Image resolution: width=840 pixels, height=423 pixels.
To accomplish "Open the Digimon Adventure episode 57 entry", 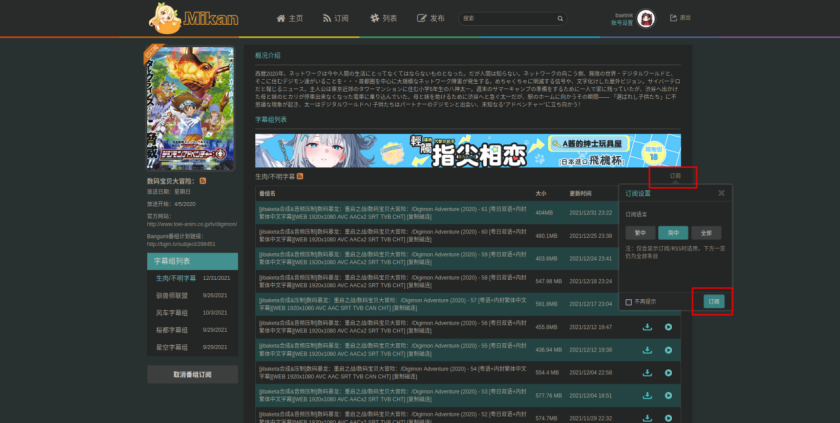I will tap(393, 304).
